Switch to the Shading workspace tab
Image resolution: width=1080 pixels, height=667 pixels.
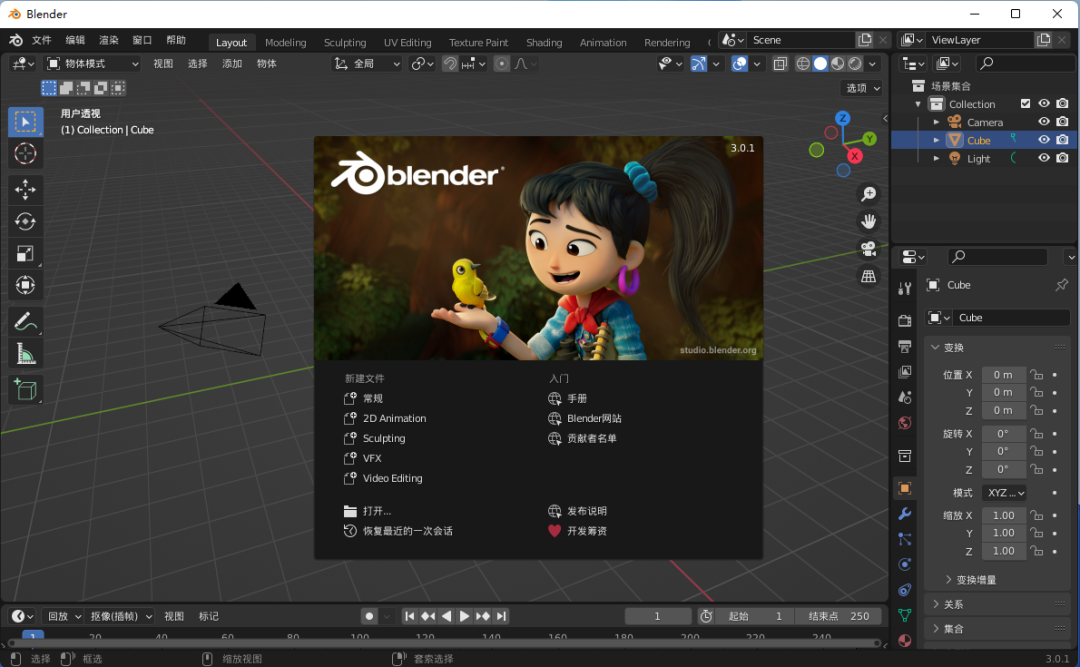(543, 42)
